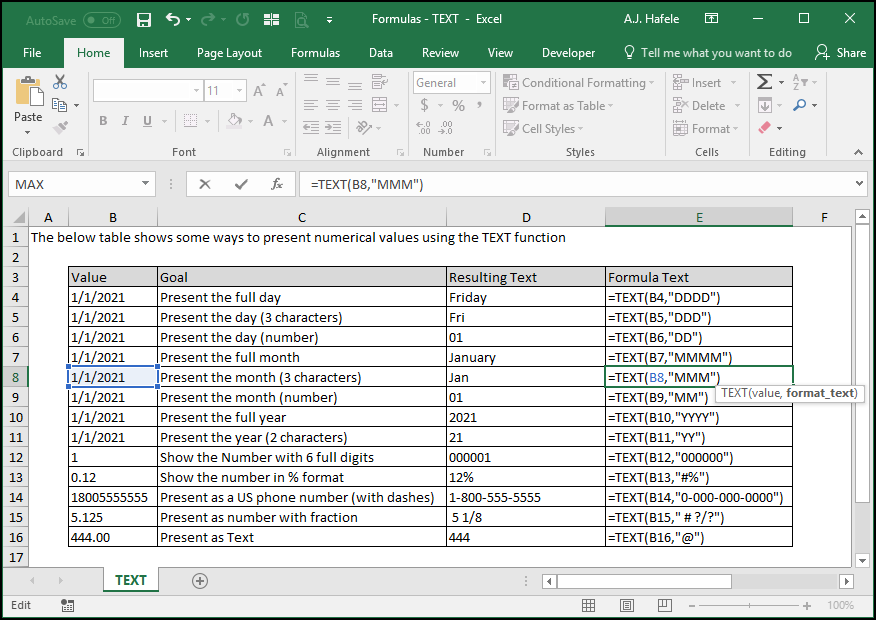
Task: Click the Paste clipboard icon
Action: point(29,93)
